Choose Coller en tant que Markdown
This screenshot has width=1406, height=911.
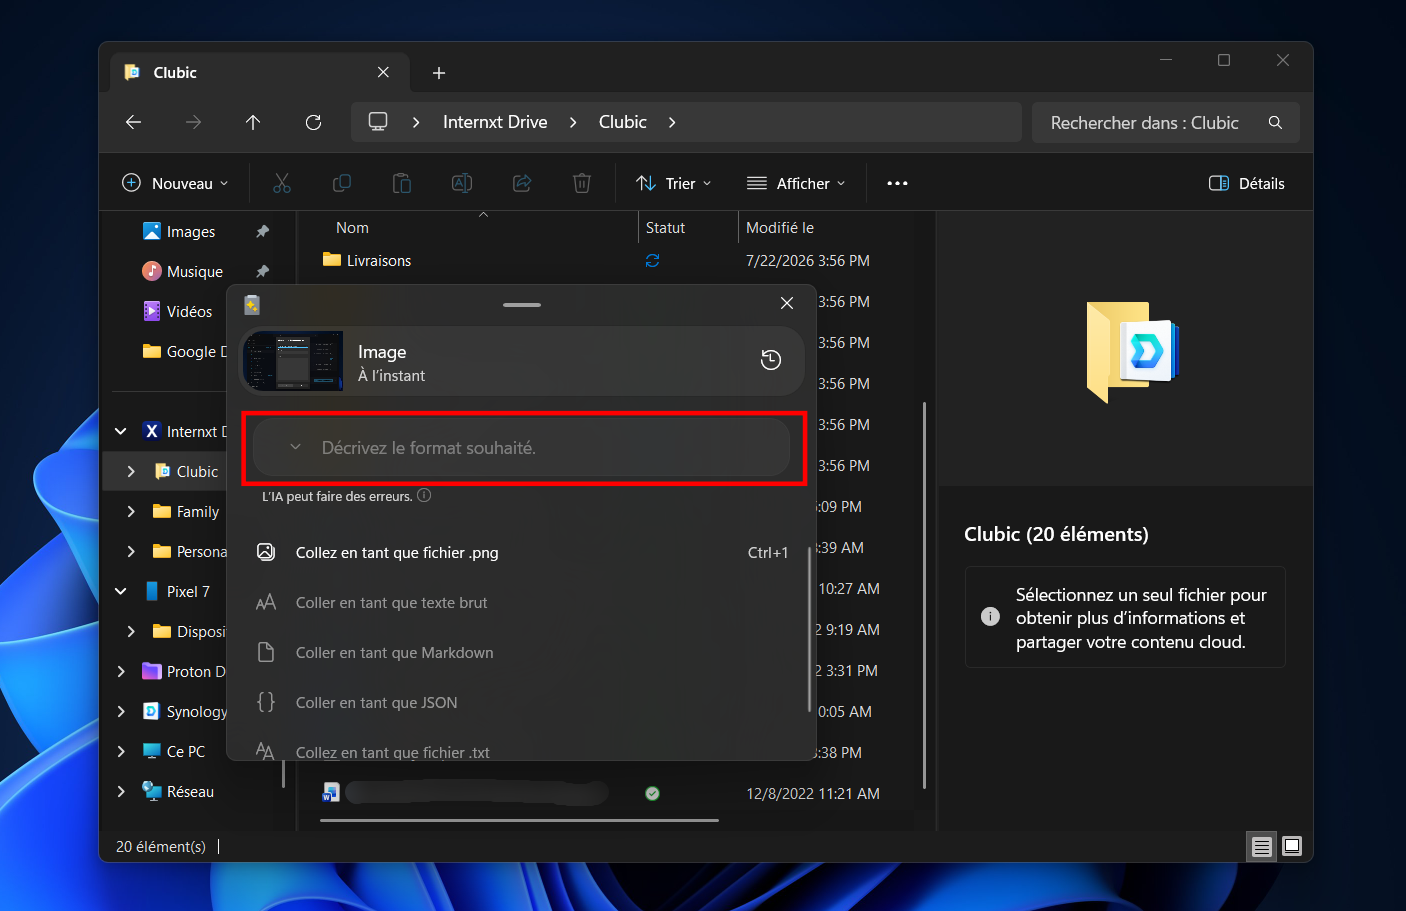pos(522,652)
